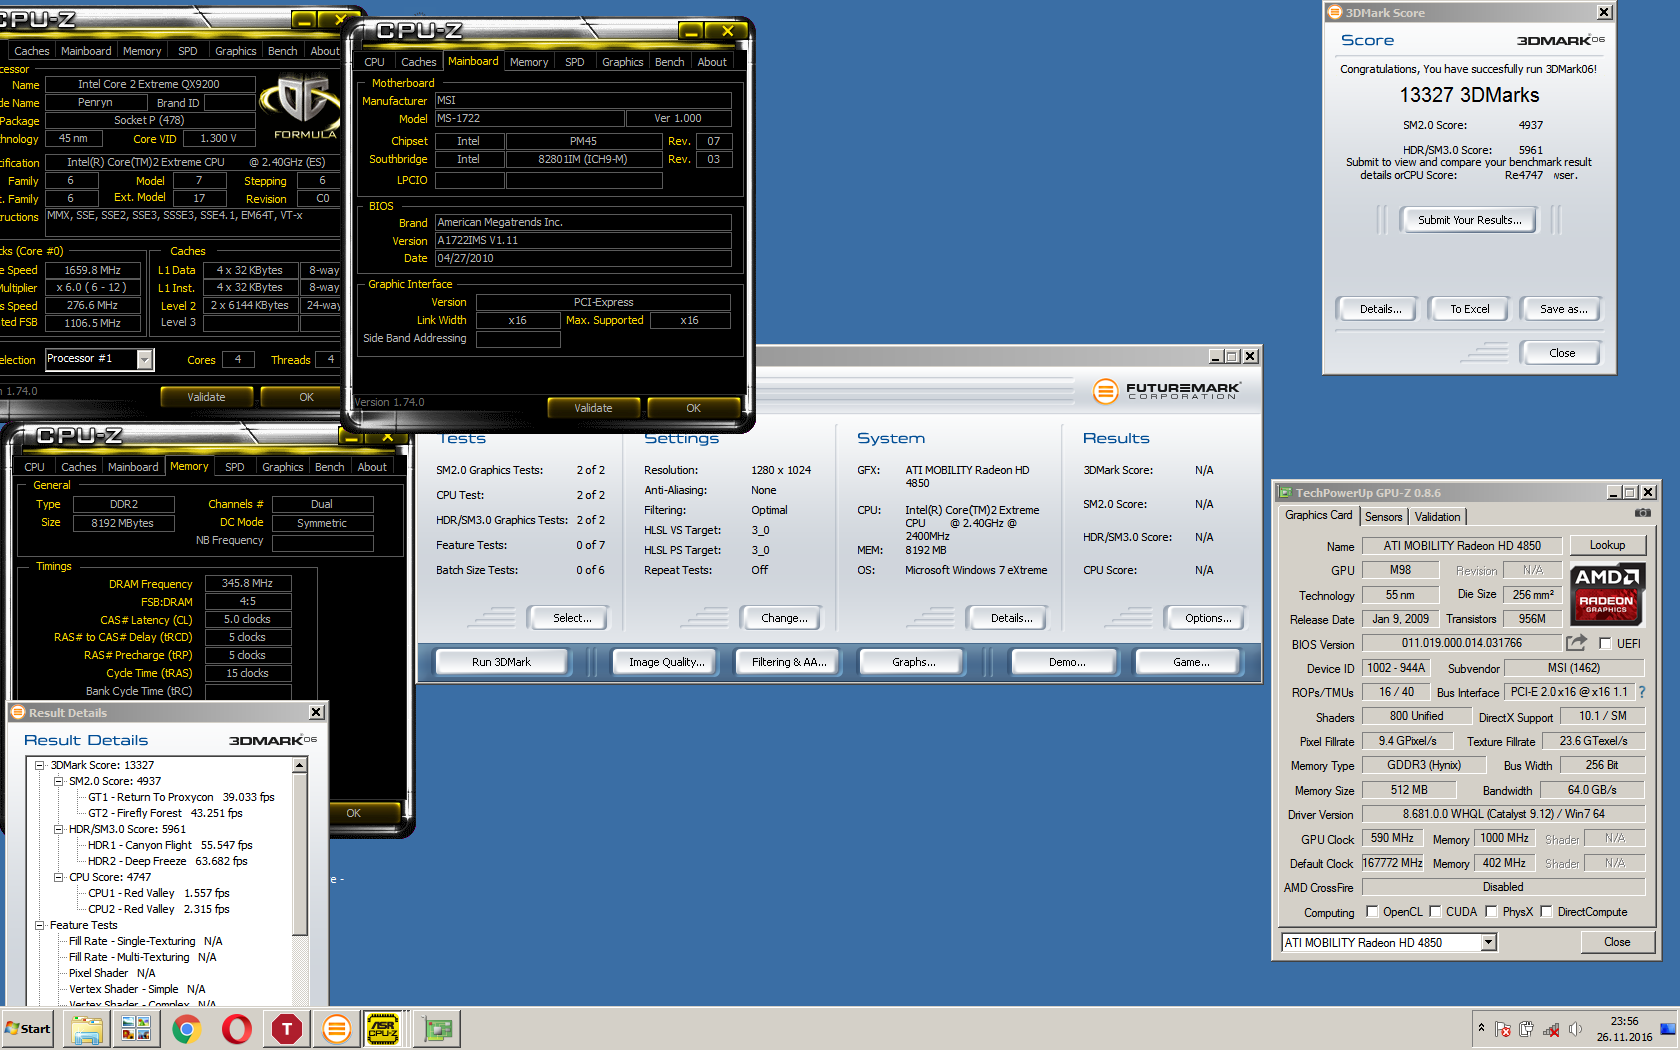Click the Result Details window title icon
Screen dimensions: 1680x1050
coord(17,712)
